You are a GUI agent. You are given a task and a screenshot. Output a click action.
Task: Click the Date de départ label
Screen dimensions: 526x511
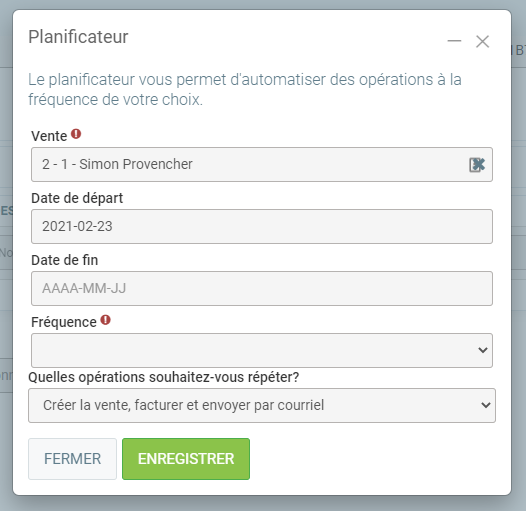pos(77,198)
